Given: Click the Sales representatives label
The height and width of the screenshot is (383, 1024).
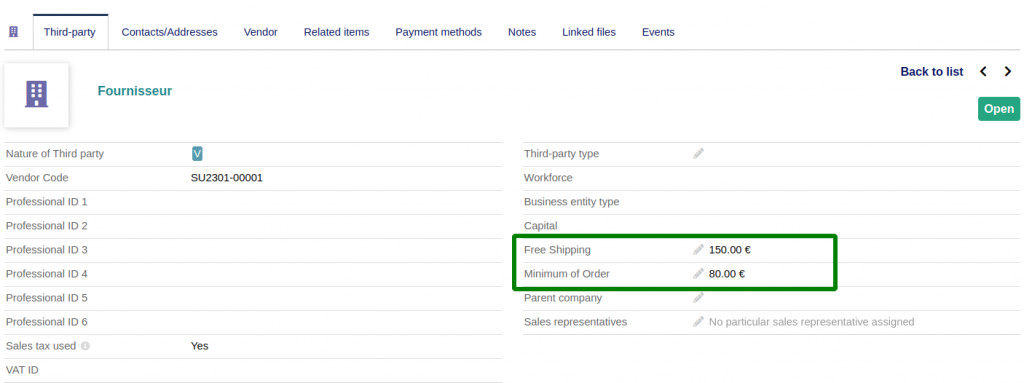Looking at the screenshot, I should pyautogui.click(x=575, y=322).
